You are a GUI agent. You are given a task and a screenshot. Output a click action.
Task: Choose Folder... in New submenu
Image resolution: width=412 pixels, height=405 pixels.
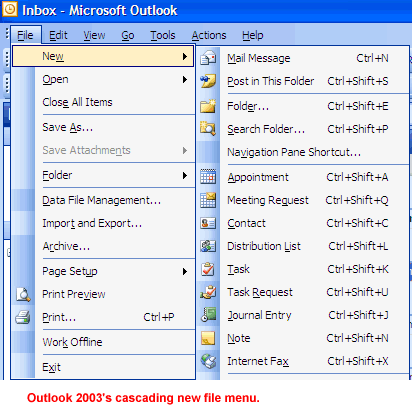[303, 106]
